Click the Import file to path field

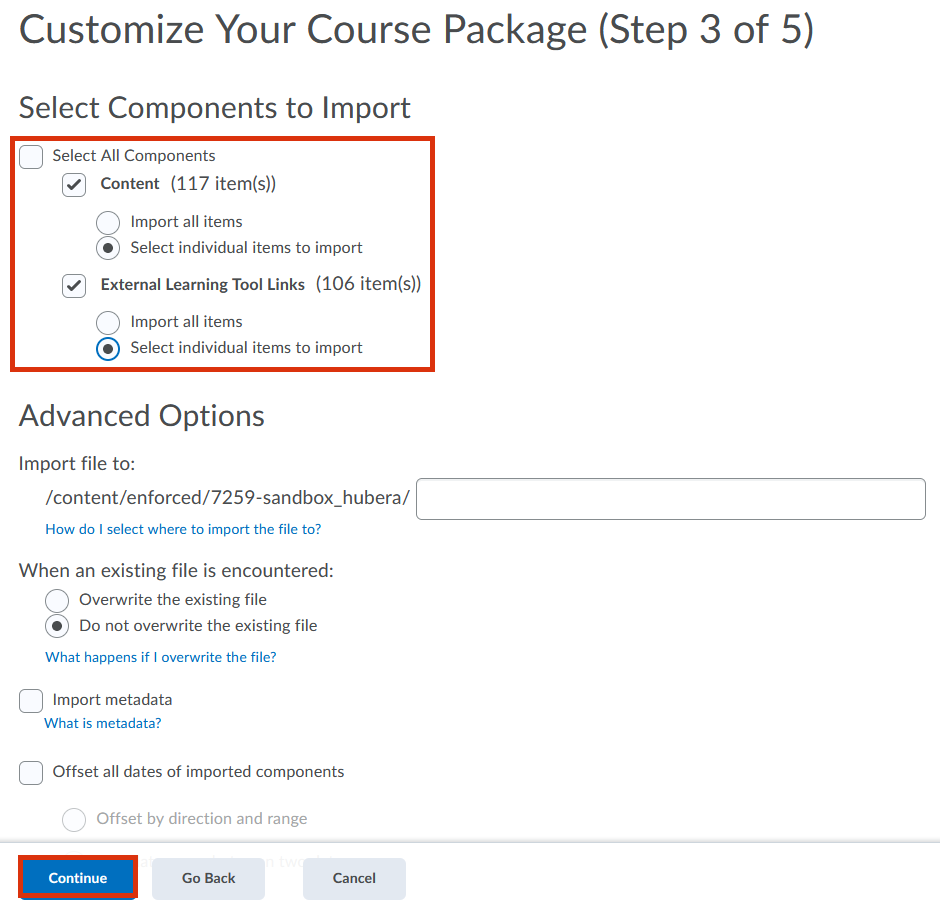(x=670, y=499)
